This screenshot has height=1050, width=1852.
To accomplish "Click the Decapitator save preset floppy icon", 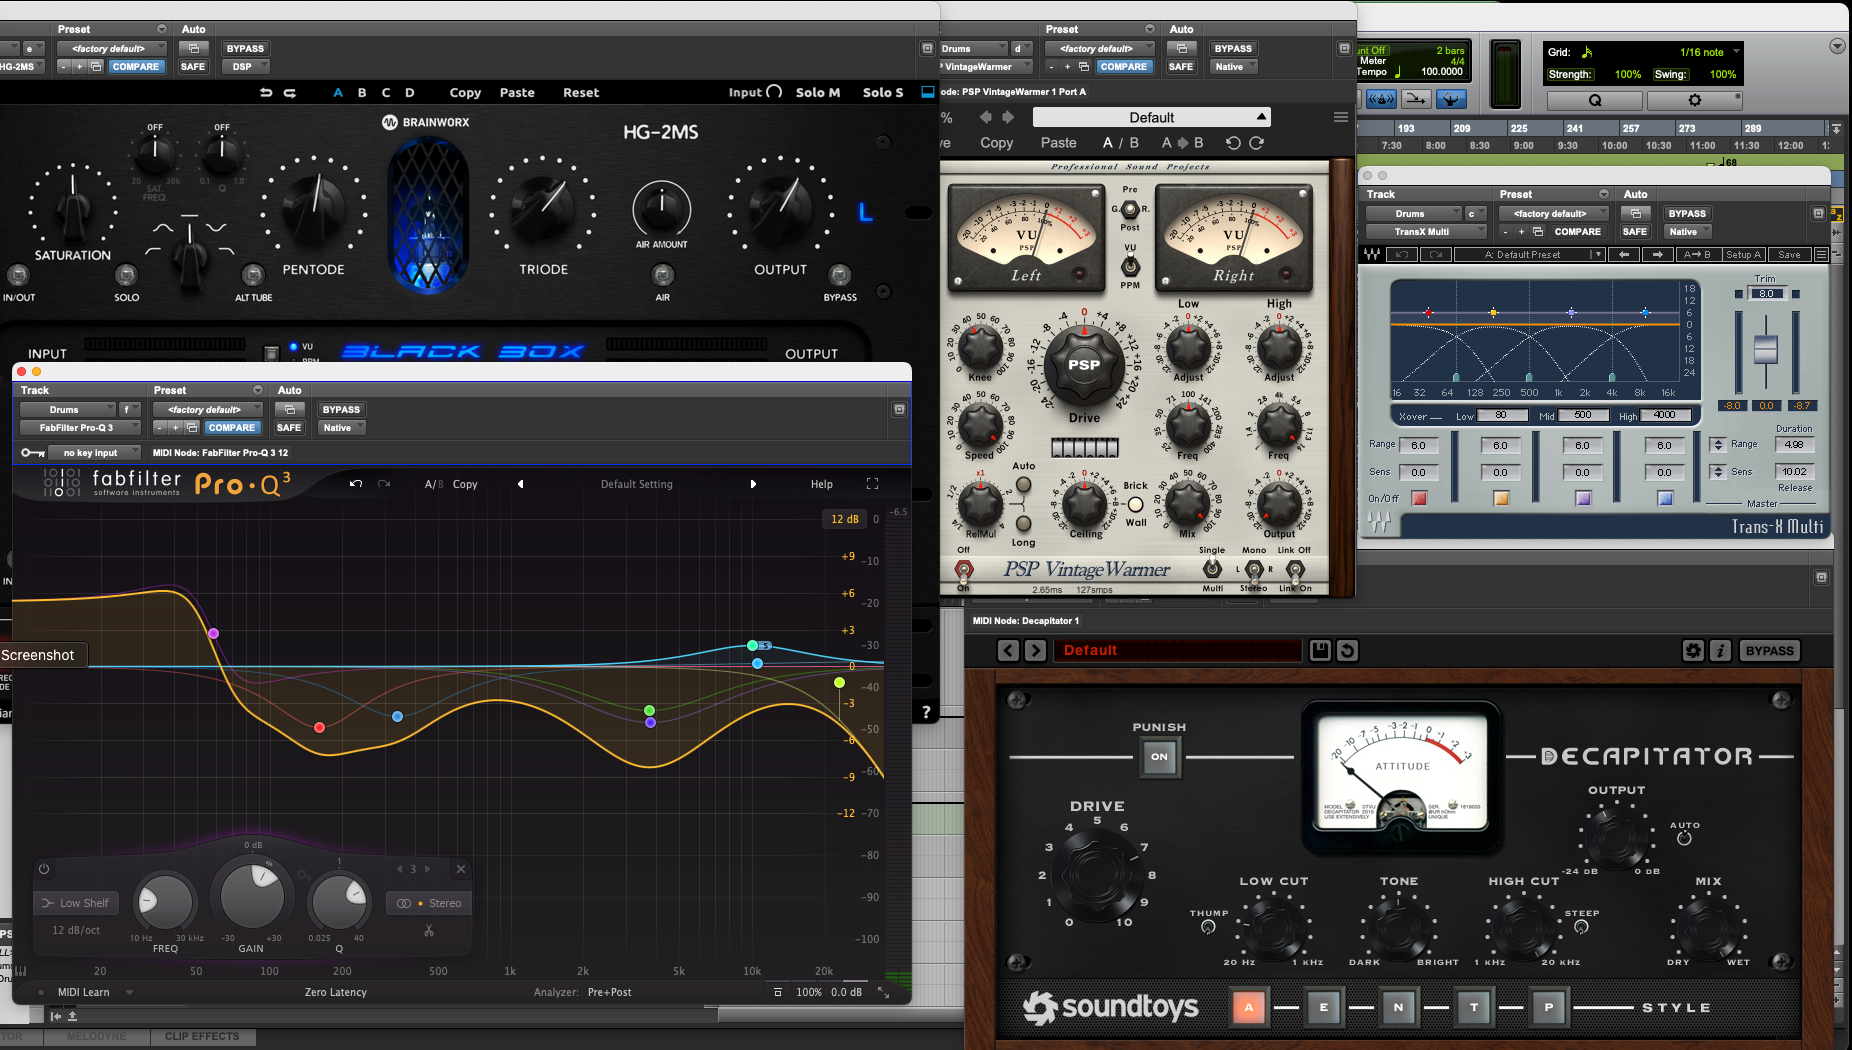I will click(1320, 650).
